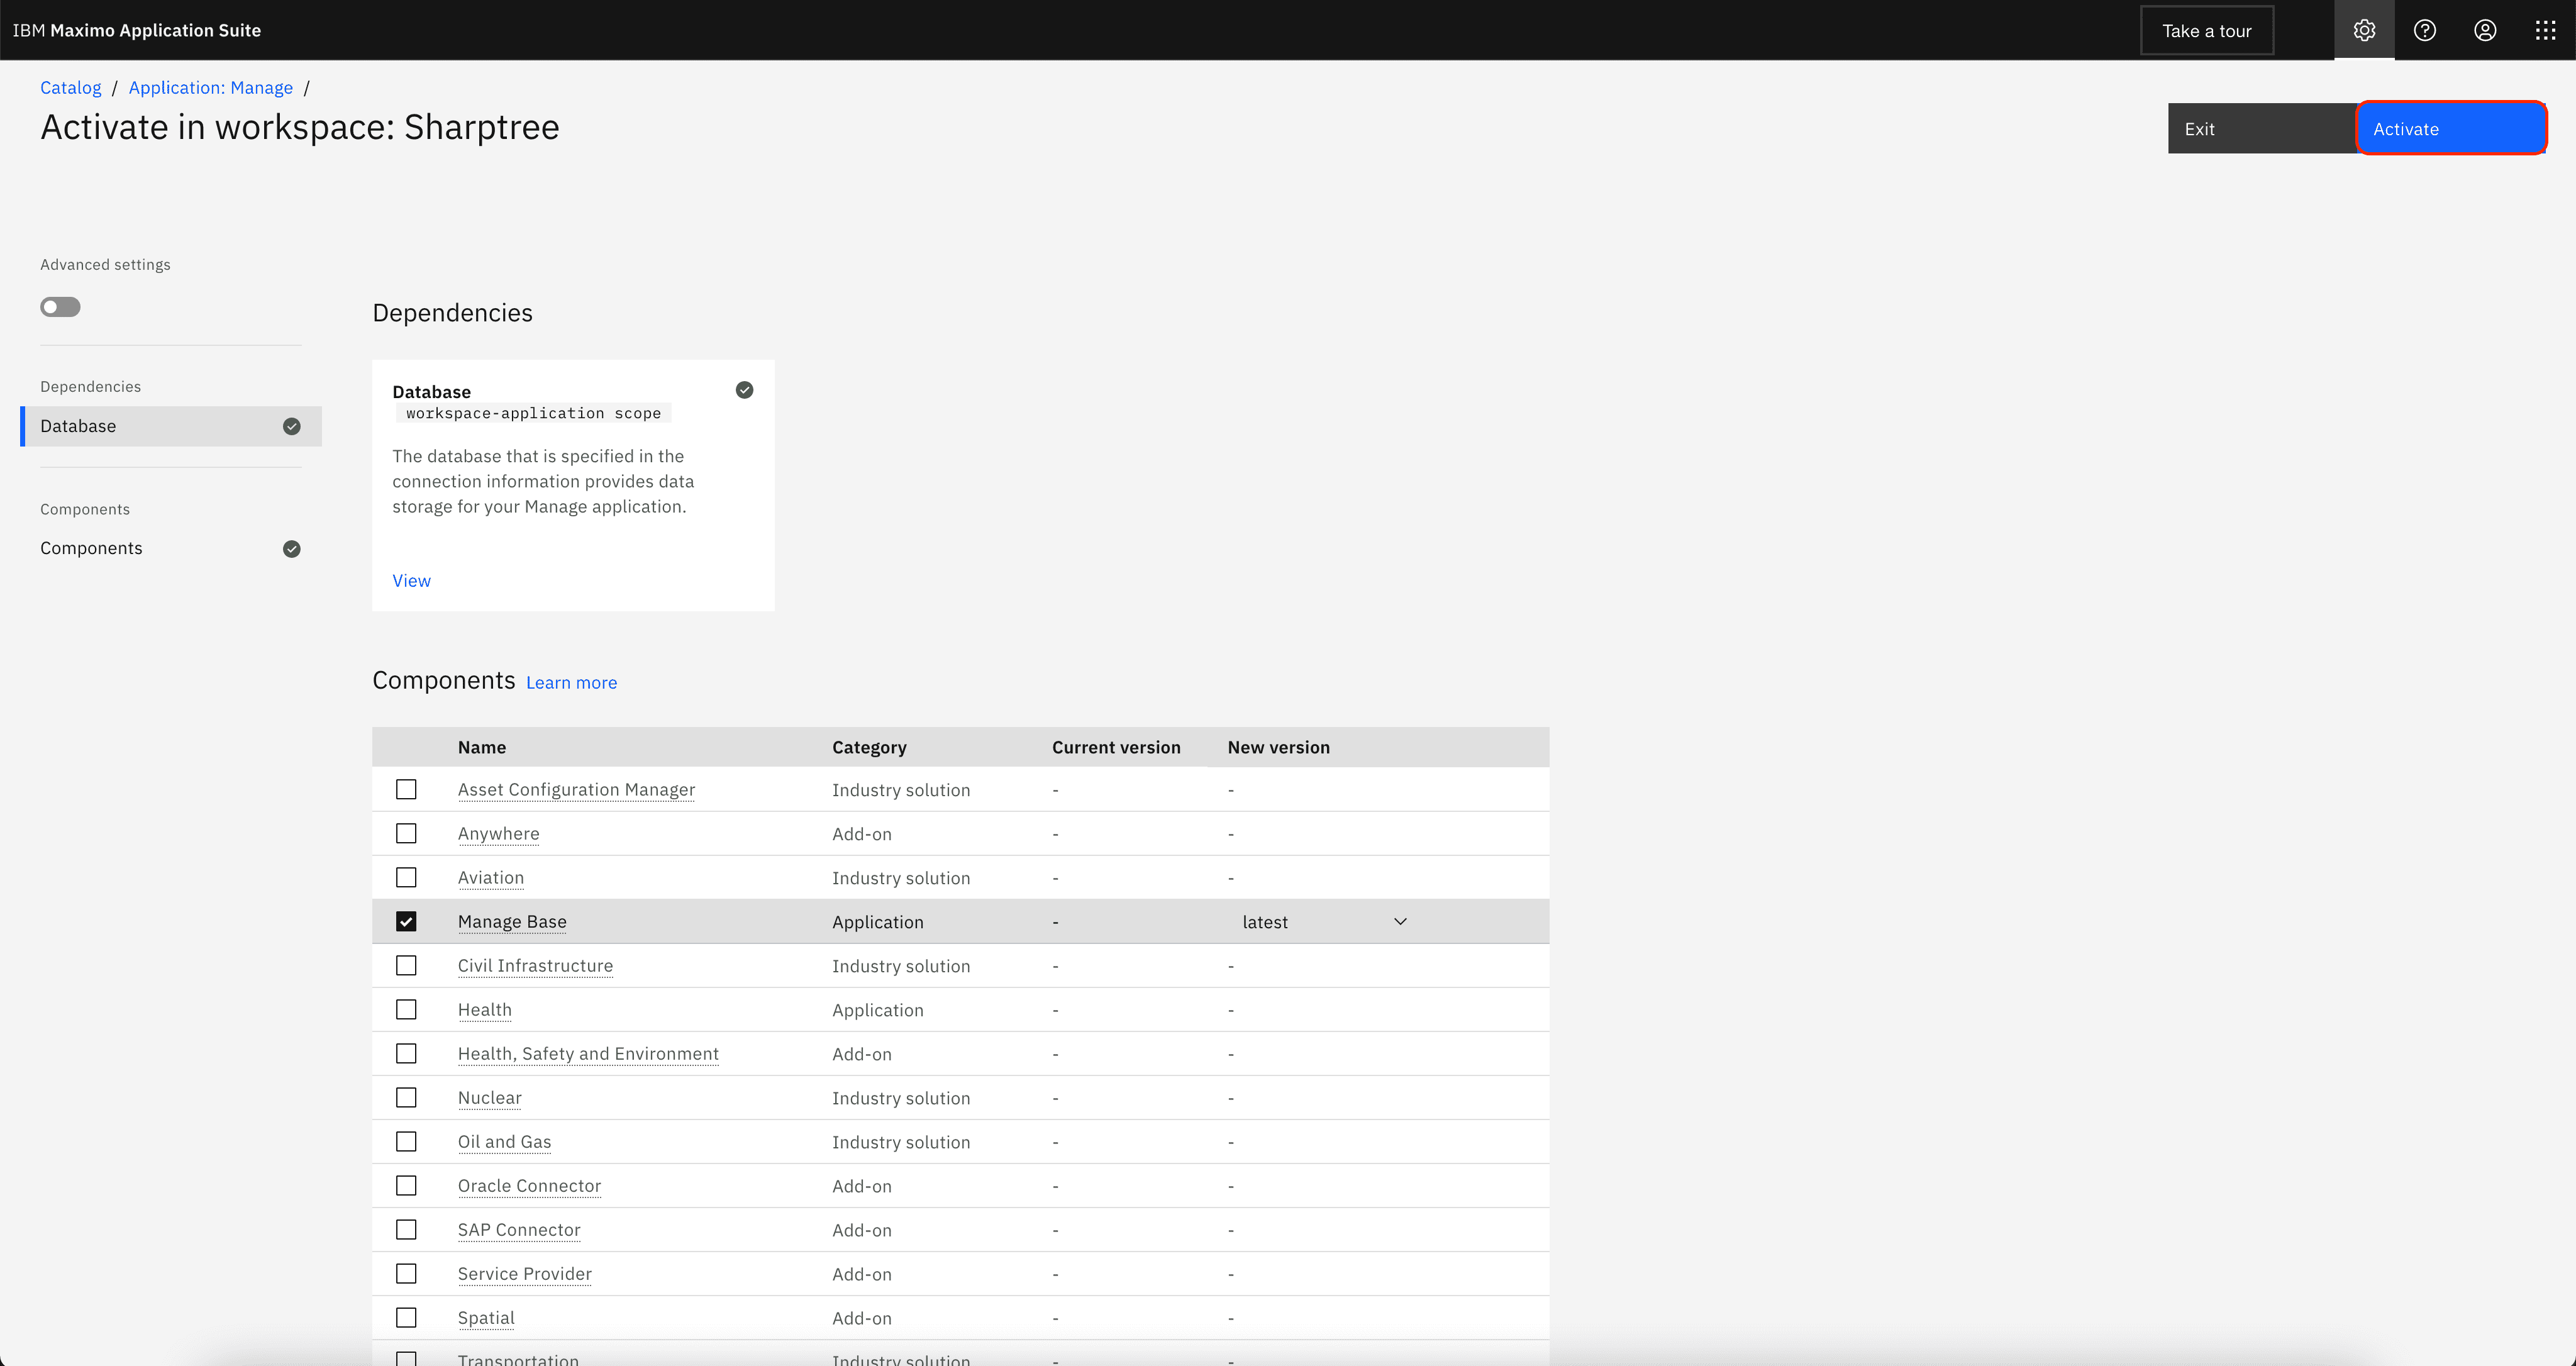2576x1366 pixels.
Task: Click the Take a tour button
Action: pyautogui.click(x=2207, y=31)
